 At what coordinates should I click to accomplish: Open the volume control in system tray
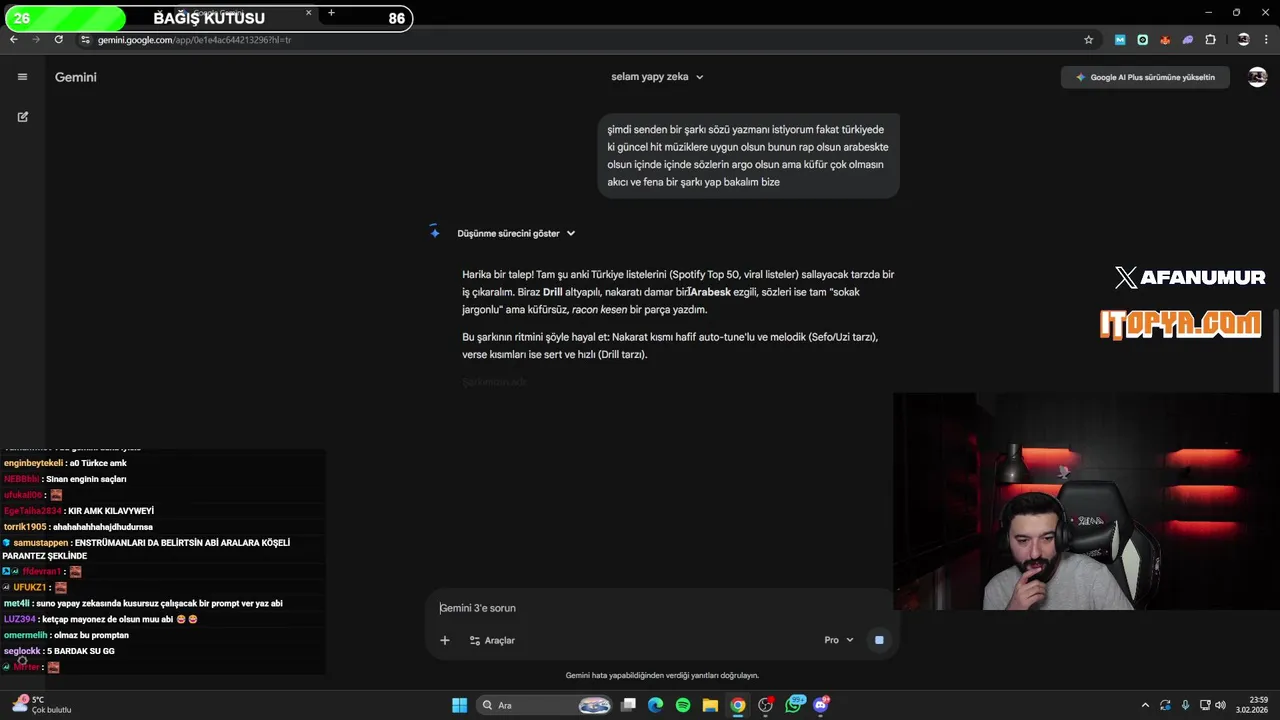click(1221, 705)
